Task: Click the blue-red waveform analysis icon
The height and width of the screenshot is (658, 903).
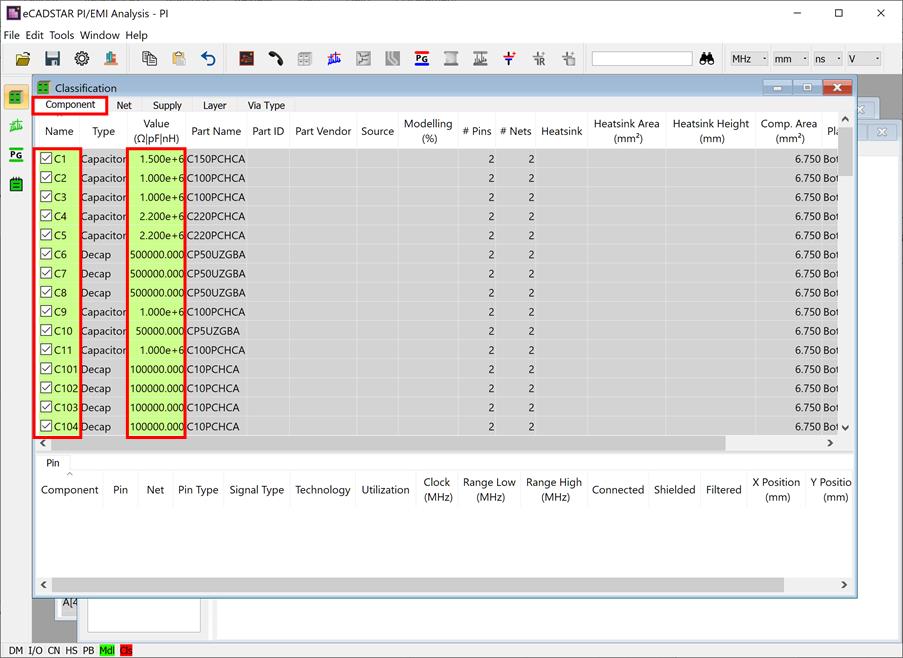Action: [334, 59]
